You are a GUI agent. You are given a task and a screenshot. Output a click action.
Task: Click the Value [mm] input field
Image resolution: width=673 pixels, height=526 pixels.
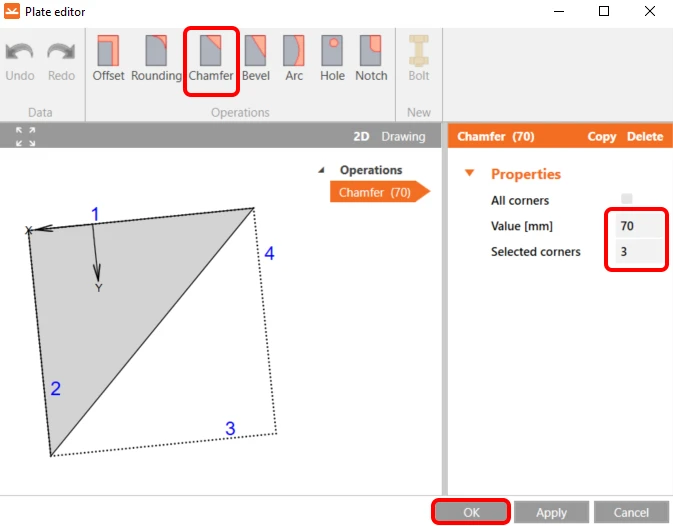638,226
